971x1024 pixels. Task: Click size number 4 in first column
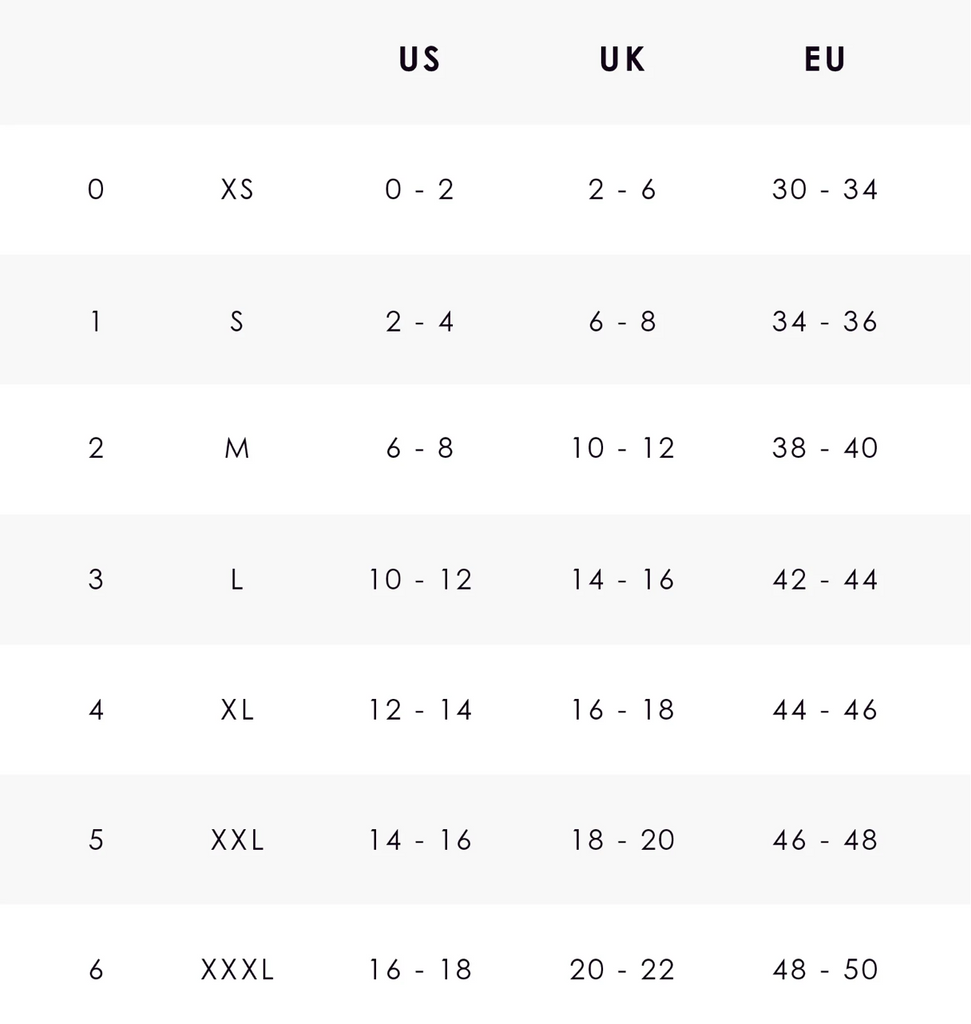96,710
